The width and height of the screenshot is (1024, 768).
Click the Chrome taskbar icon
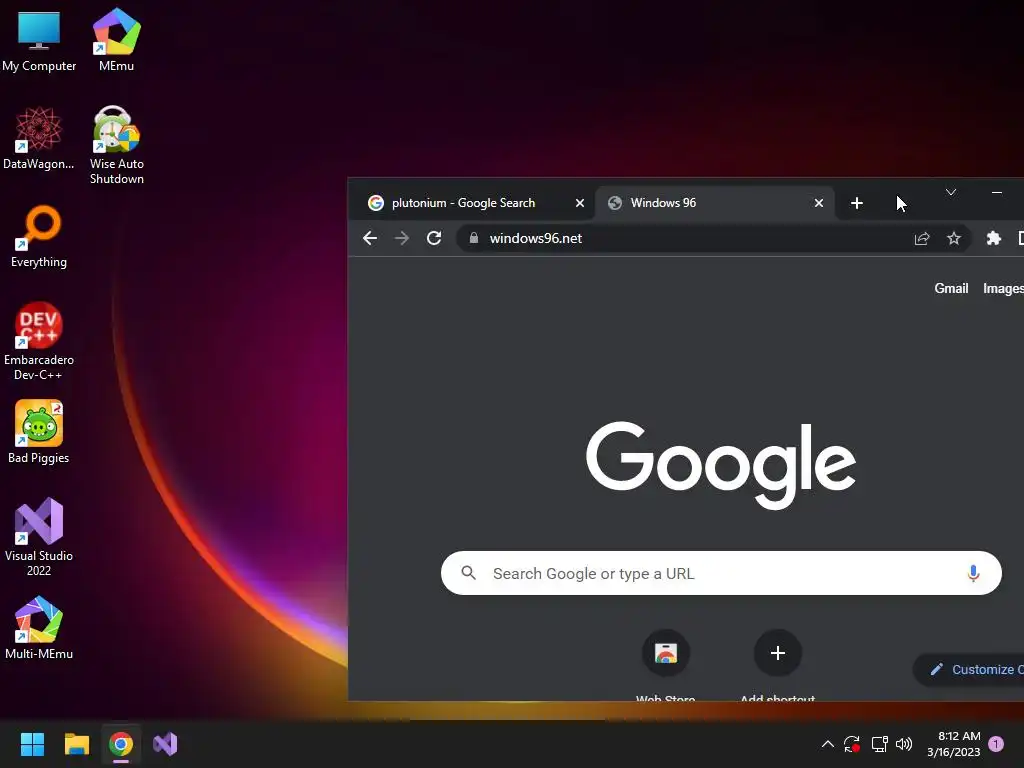tap(121, 744)
